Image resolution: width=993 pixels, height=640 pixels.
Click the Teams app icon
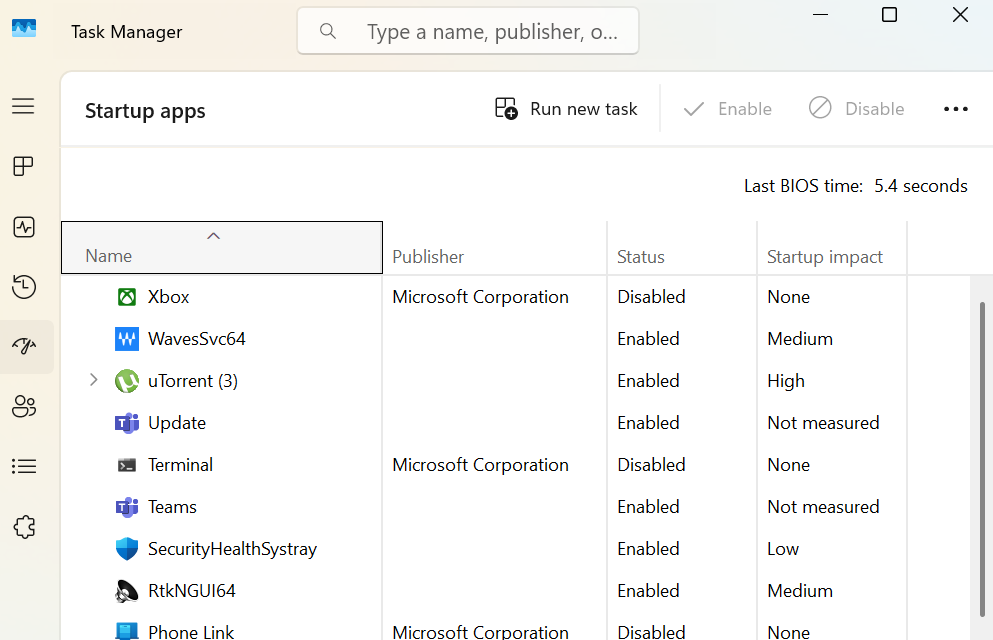[x=127, y=507]
